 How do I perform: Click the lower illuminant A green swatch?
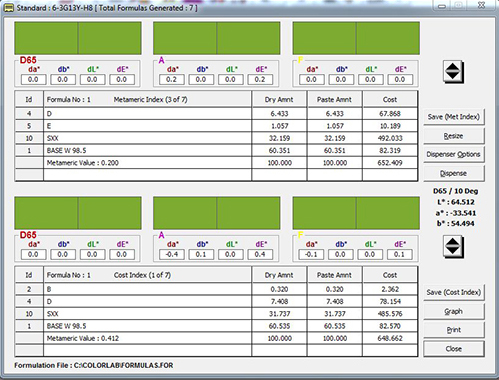click(217, 213)
